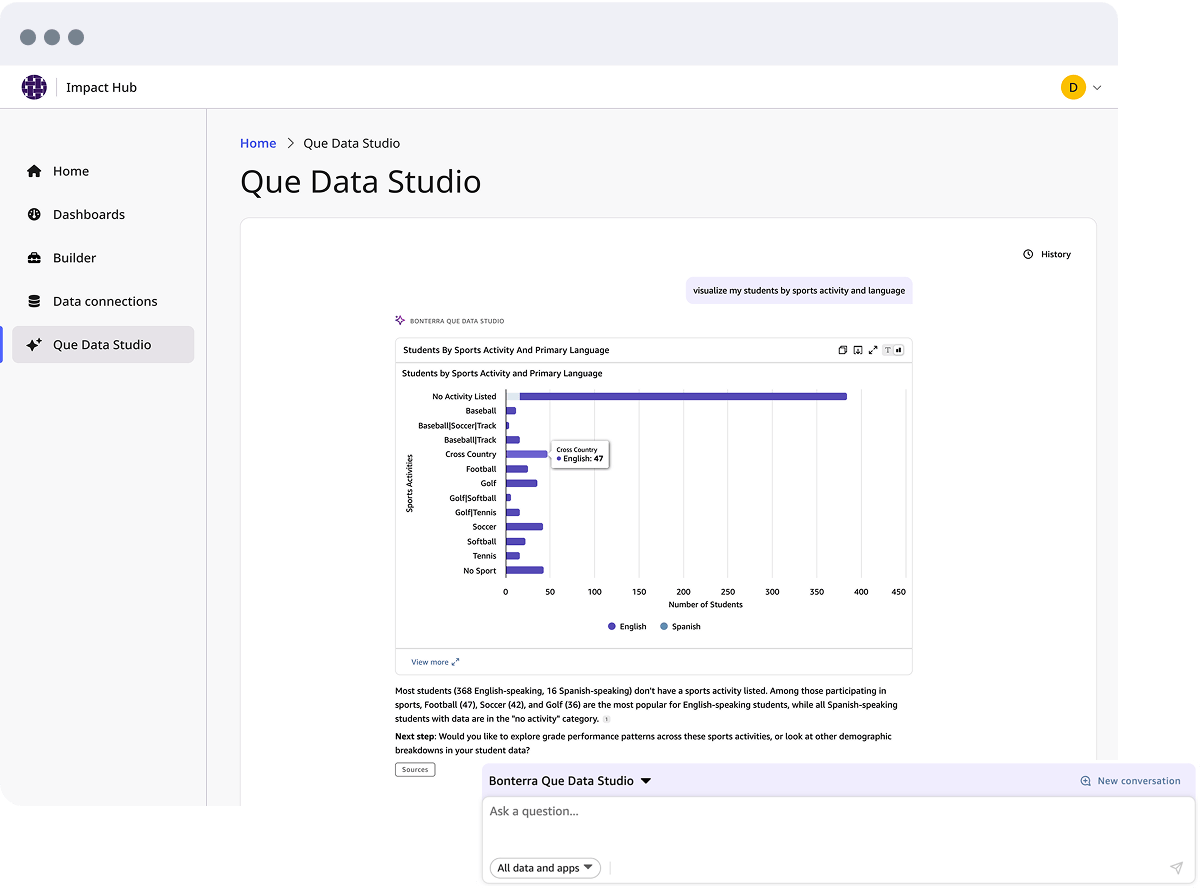Start a New conversation
Image resolution: width=1200 pixels, height=888 pixels.
coord(1130,781)
